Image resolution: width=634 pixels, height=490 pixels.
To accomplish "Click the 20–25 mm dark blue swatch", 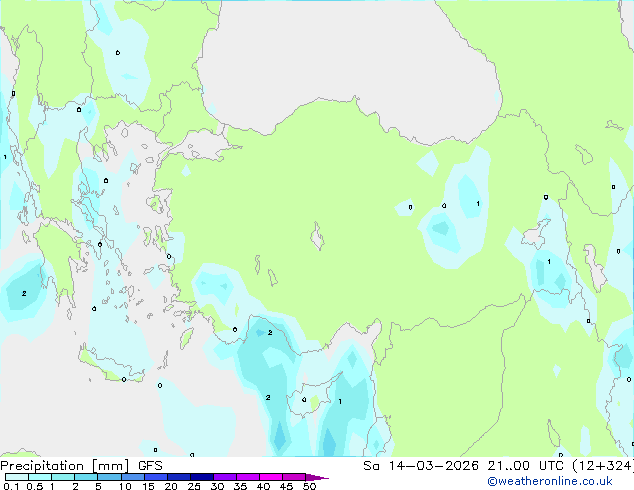I will (178, 477).
